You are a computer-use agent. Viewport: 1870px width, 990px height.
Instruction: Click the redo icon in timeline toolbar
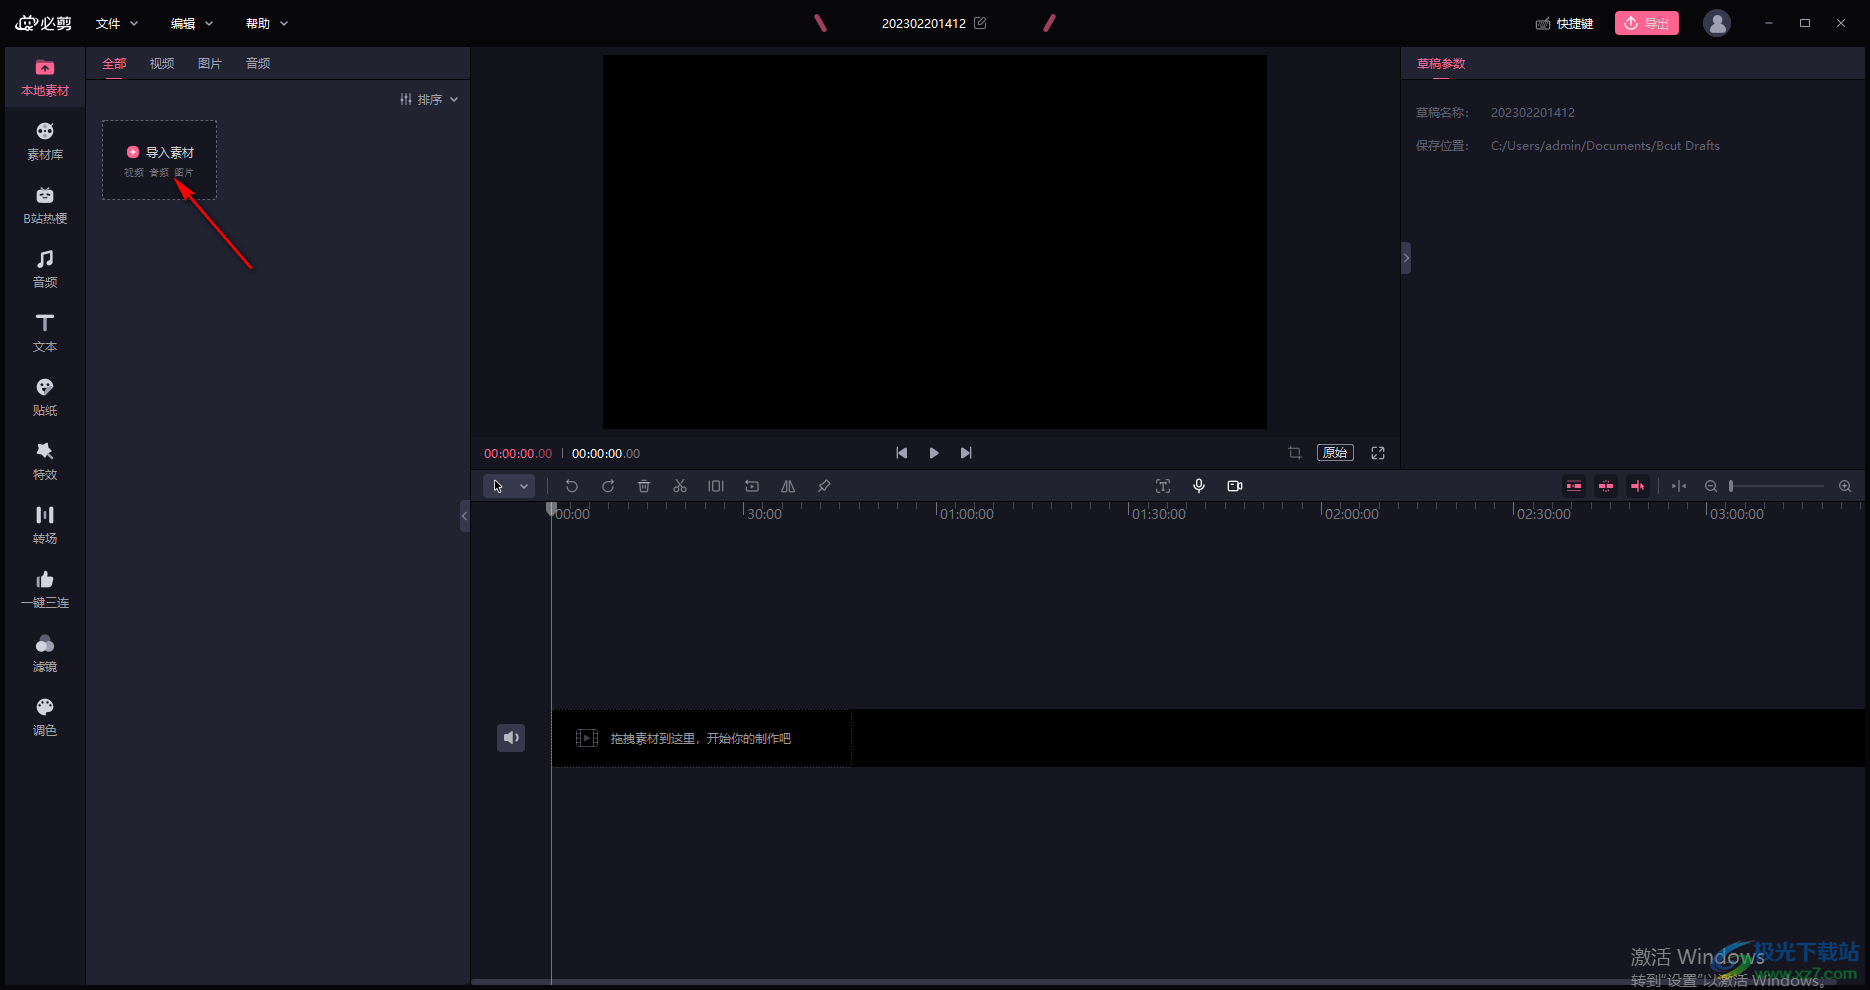point(608,486)
